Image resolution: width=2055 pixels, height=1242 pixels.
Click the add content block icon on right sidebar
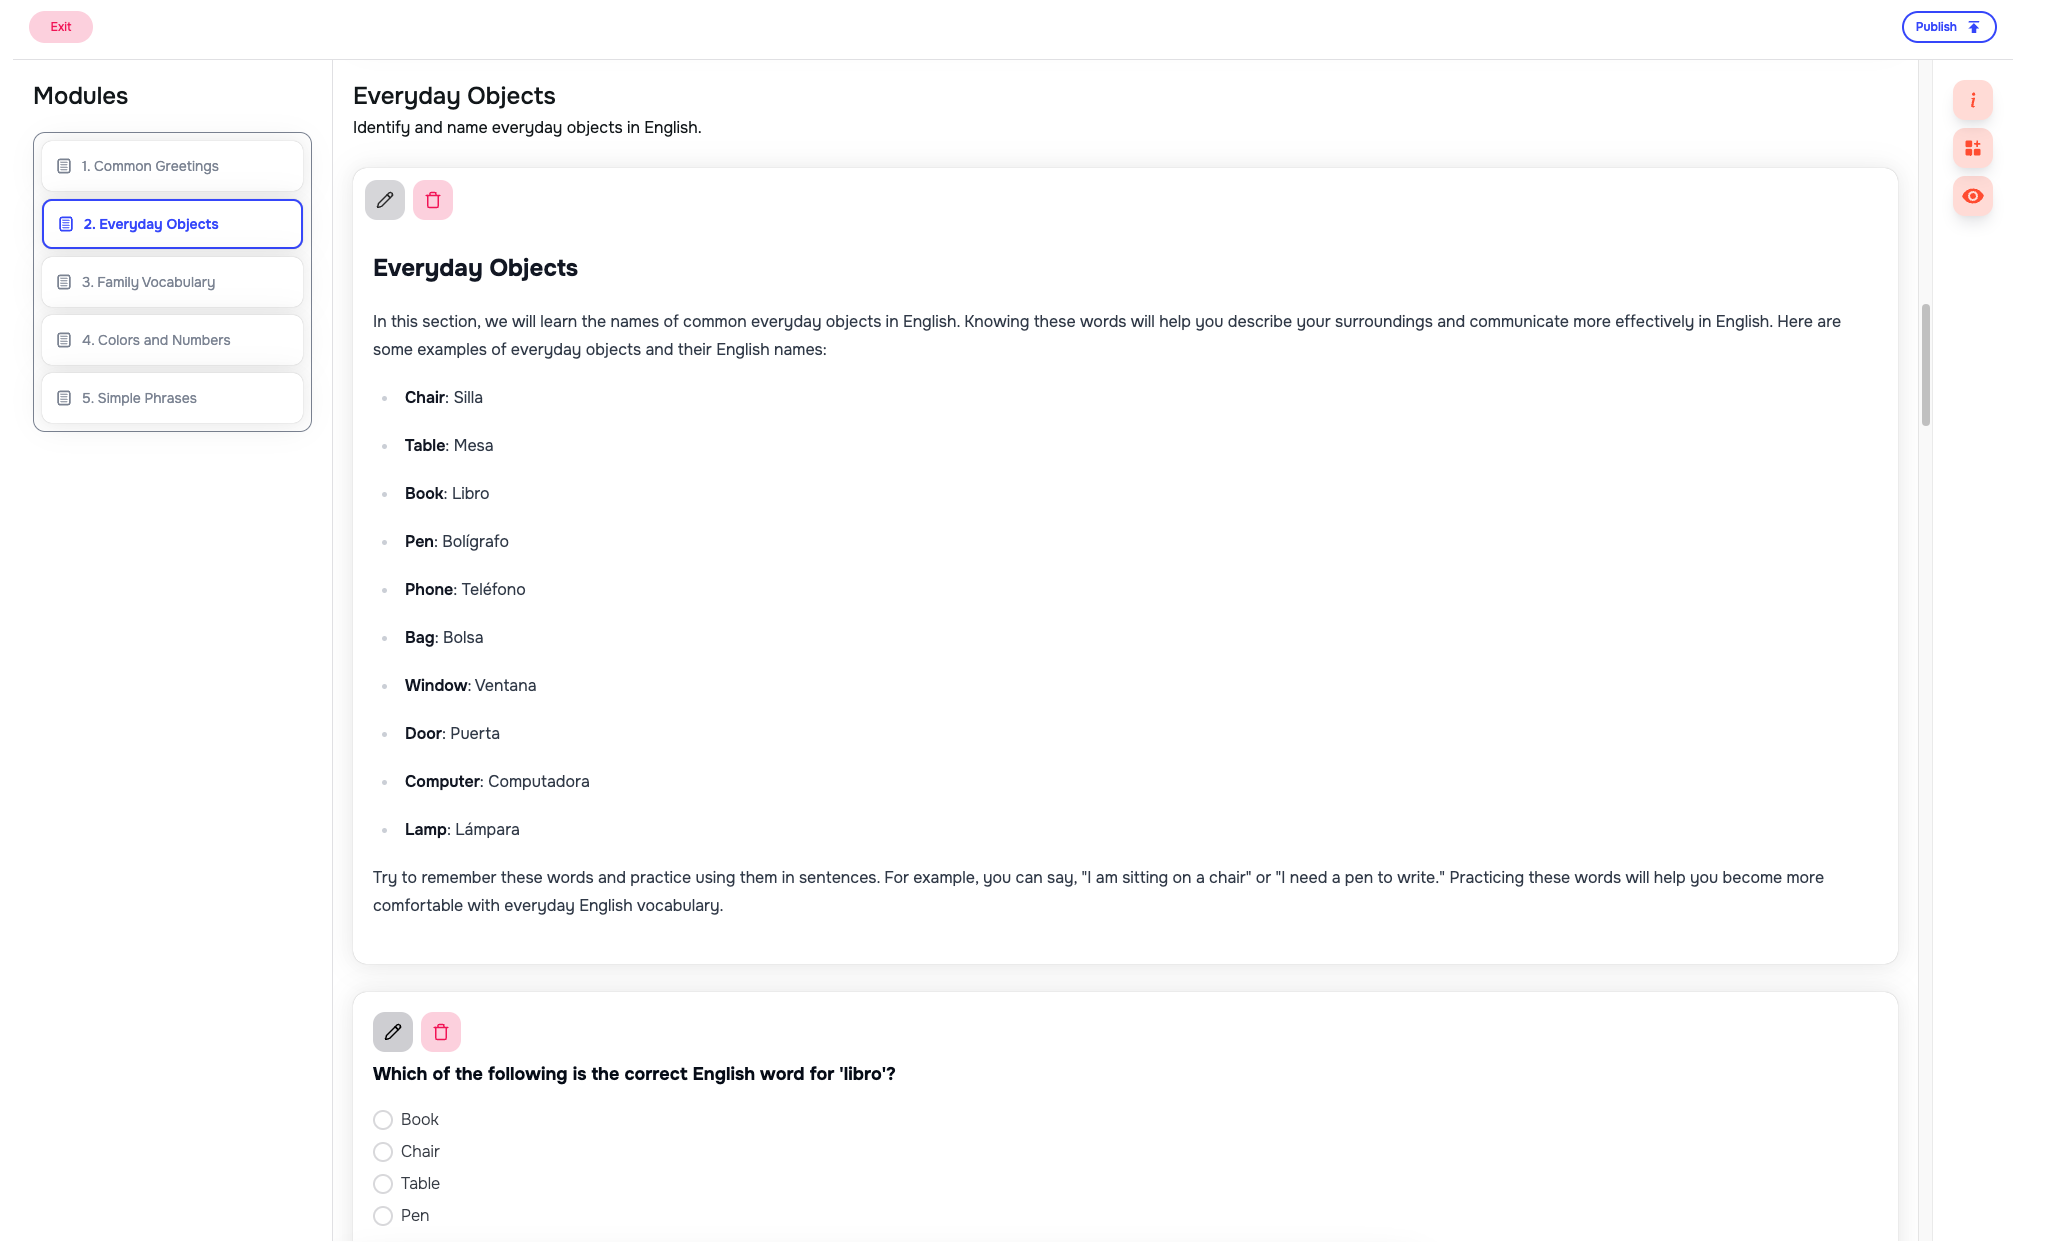[x=1972, y=148]
